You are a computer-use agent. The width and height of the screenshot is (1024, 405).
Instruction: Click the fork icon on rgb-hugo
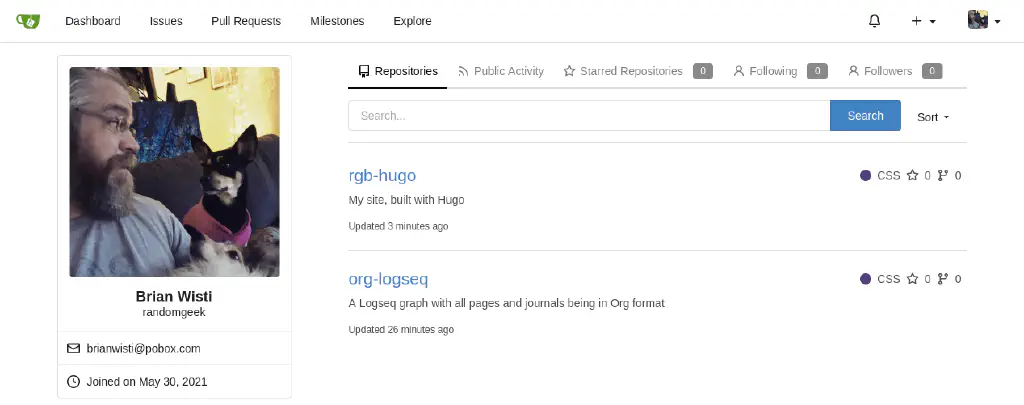942,176
